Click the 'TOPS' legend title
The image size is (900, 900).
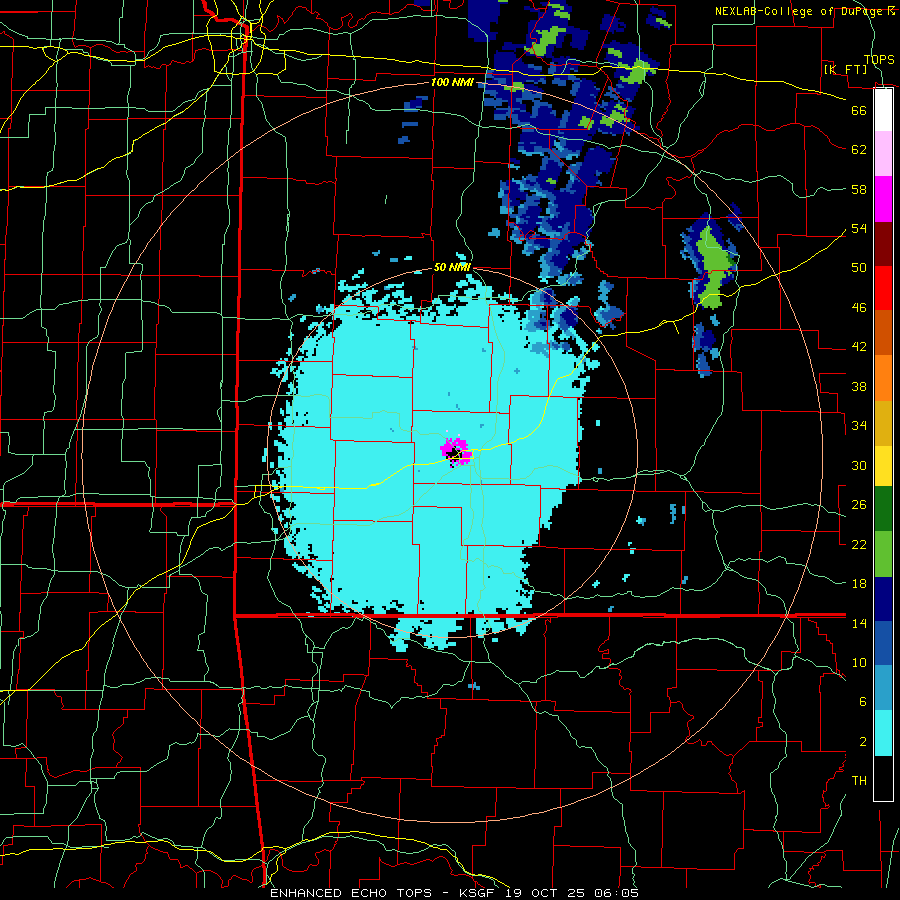tap(879, 59)
